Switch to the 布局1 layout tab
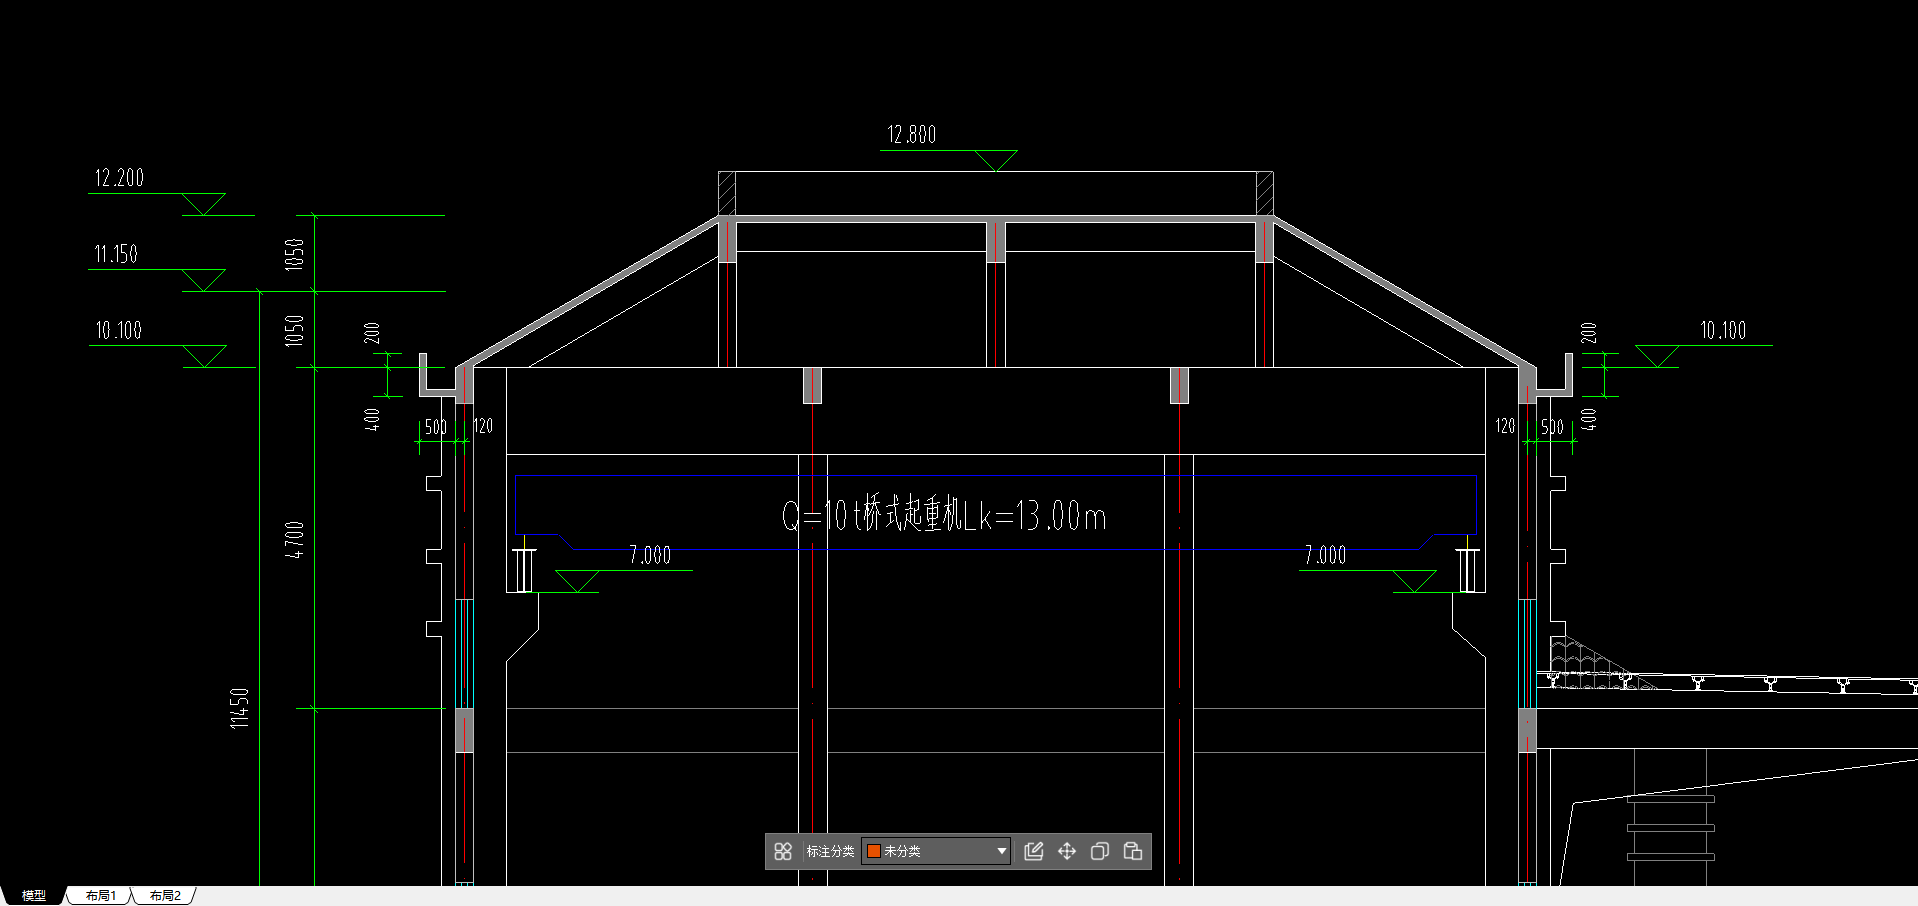 click(100, 896)
